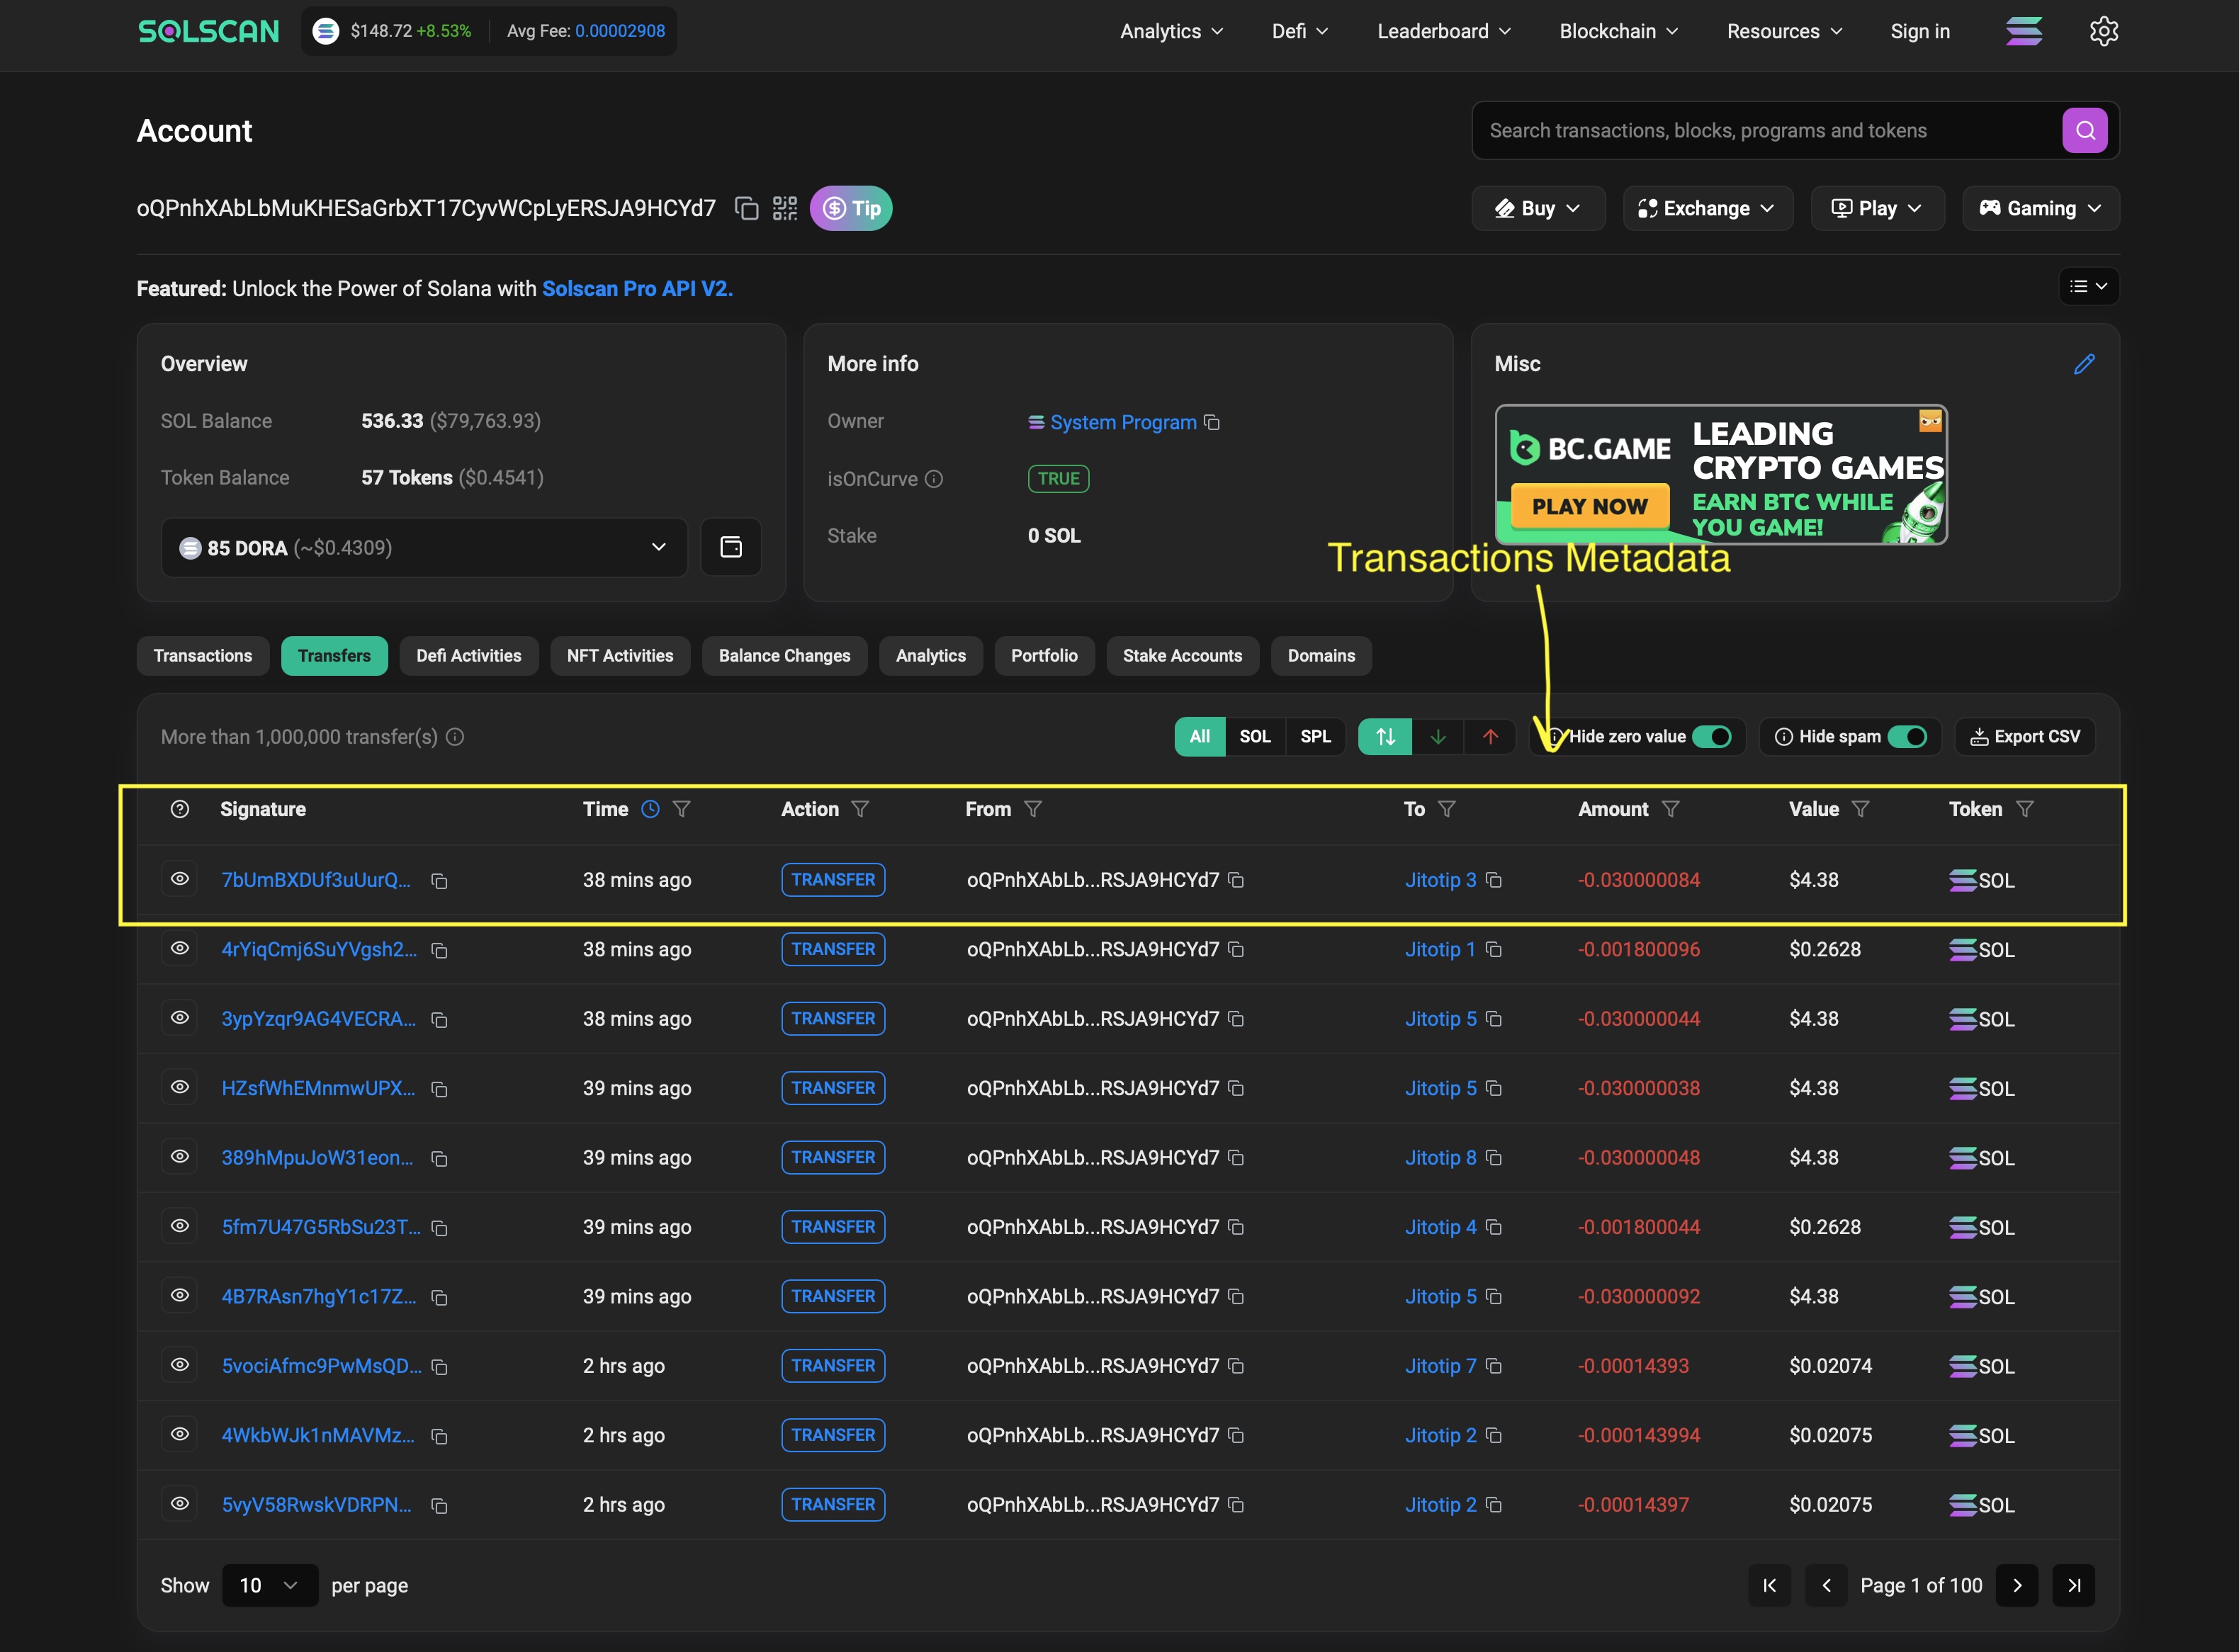Filter the Value column
This screenshot has width=2239, height=1652.
1860,809
